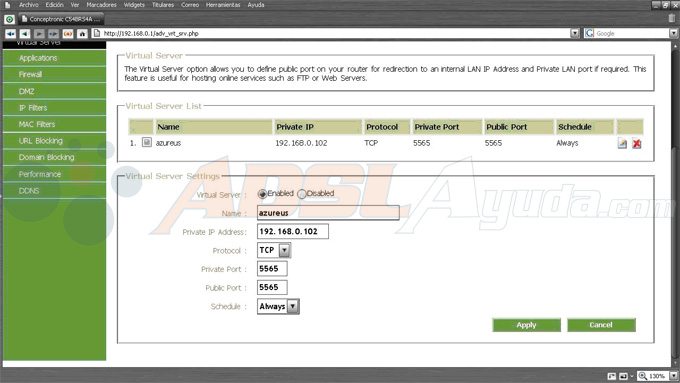This screenshot has height=383, width=680.
Task: Open the Archivo menu
Action: (x=29, y=5)
